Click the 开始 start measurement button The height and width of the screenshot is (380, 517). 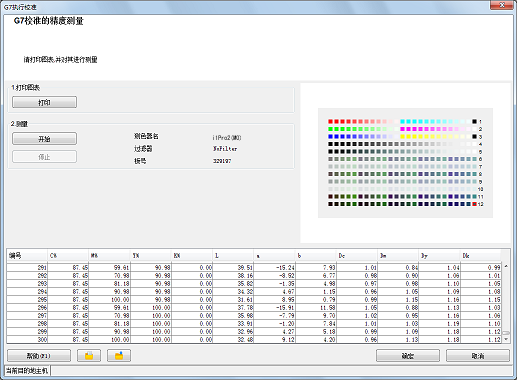point(44,139)
